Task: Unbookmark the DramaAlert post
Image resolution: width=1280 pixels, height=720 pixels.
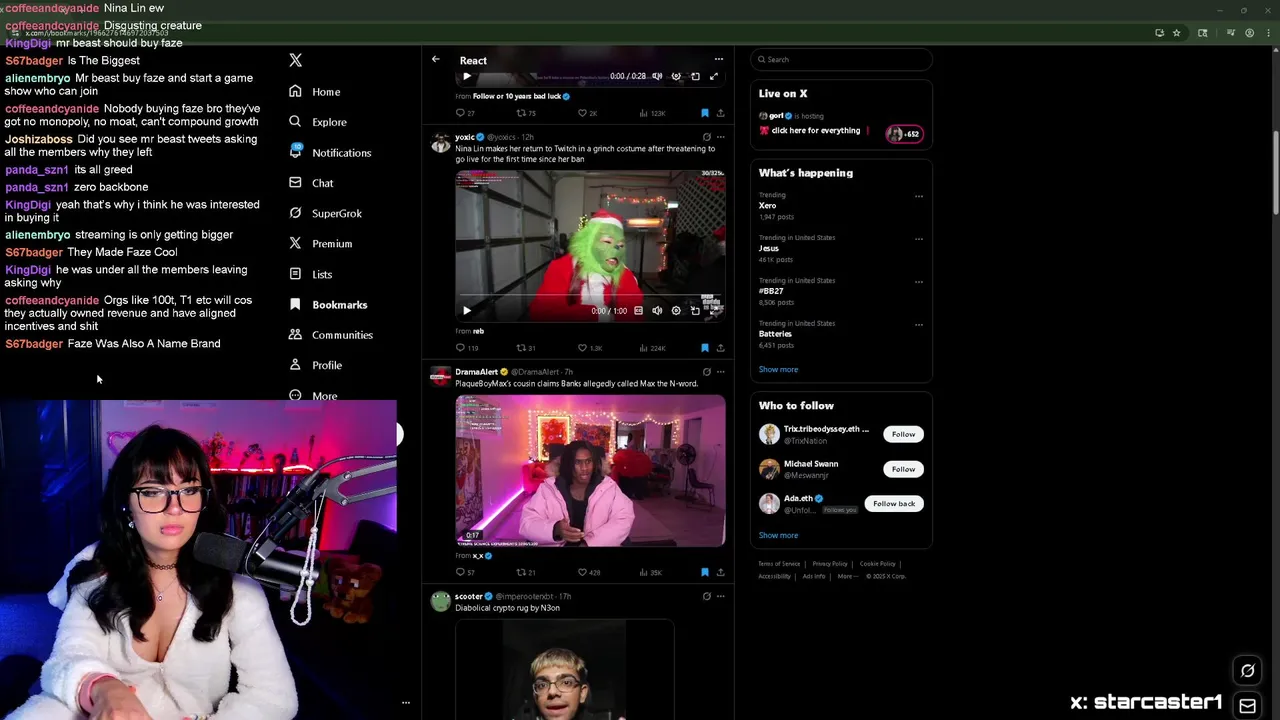Action: (704, 572)
